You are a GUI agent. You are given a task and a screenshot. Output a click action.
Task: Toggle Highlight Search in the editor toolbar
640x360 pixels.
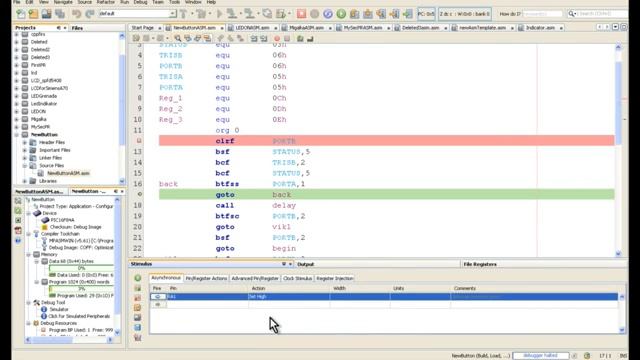tap(208, 38)
